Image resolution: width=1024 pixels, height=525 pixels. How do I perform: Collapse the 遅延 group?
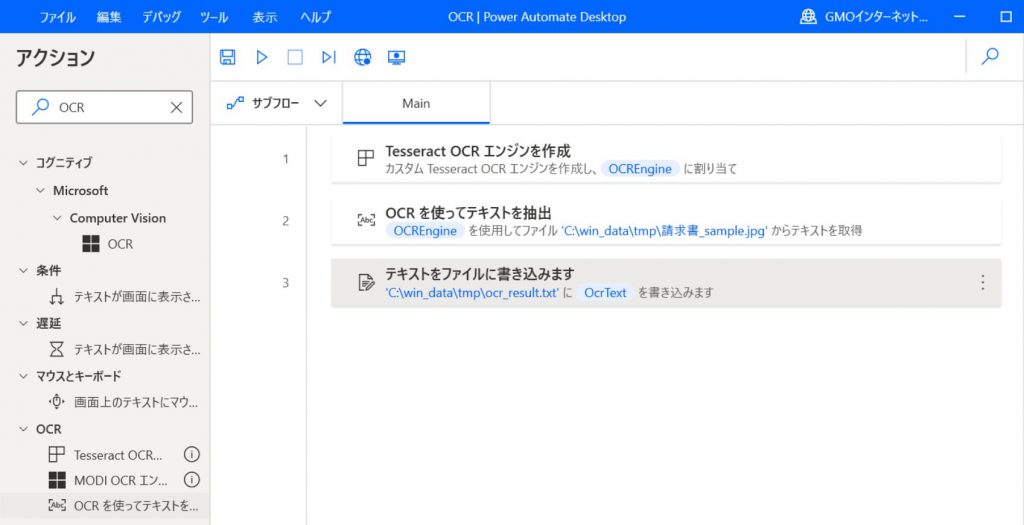tap(24, 323)
